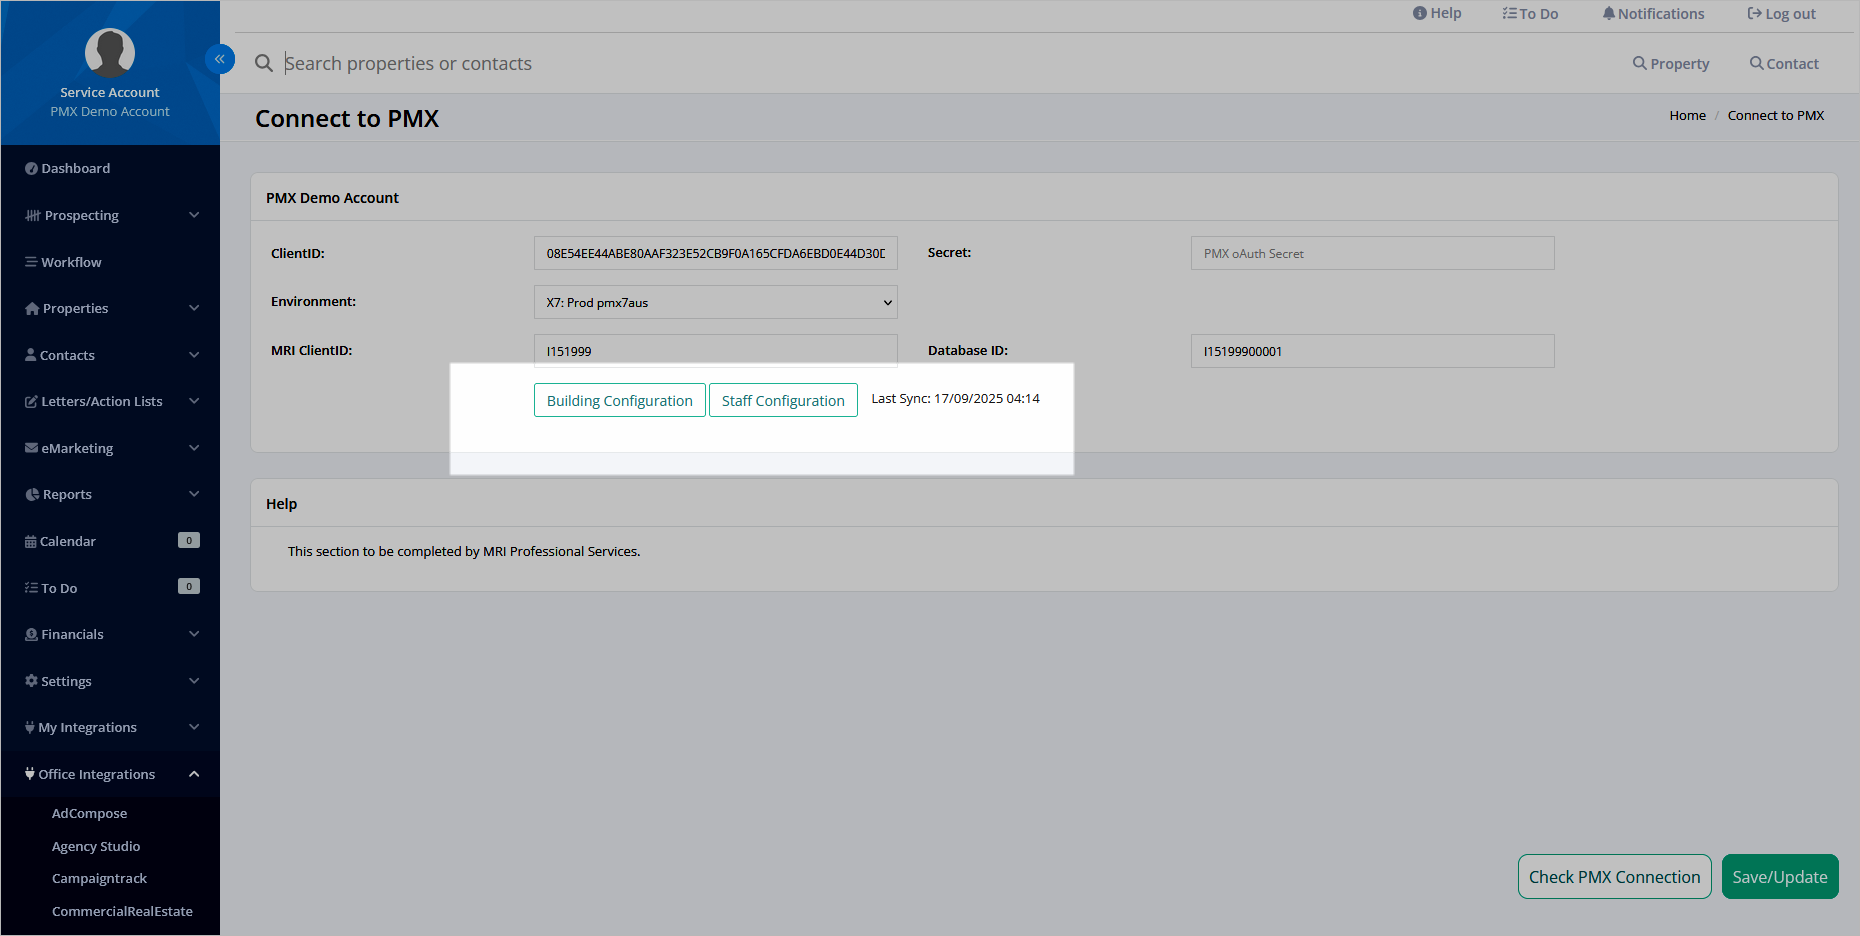Open Help from the top bar
This screenshot has width=1860, height=936.
point(1437,13)
